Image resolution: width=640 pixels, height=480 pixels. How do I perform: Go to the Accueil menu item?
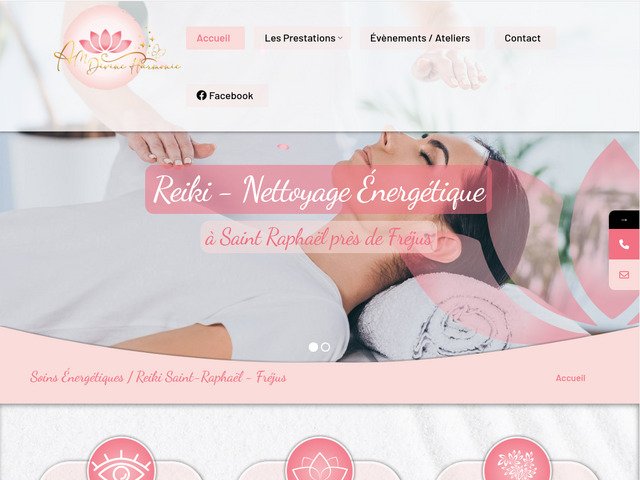coord(215,38)
